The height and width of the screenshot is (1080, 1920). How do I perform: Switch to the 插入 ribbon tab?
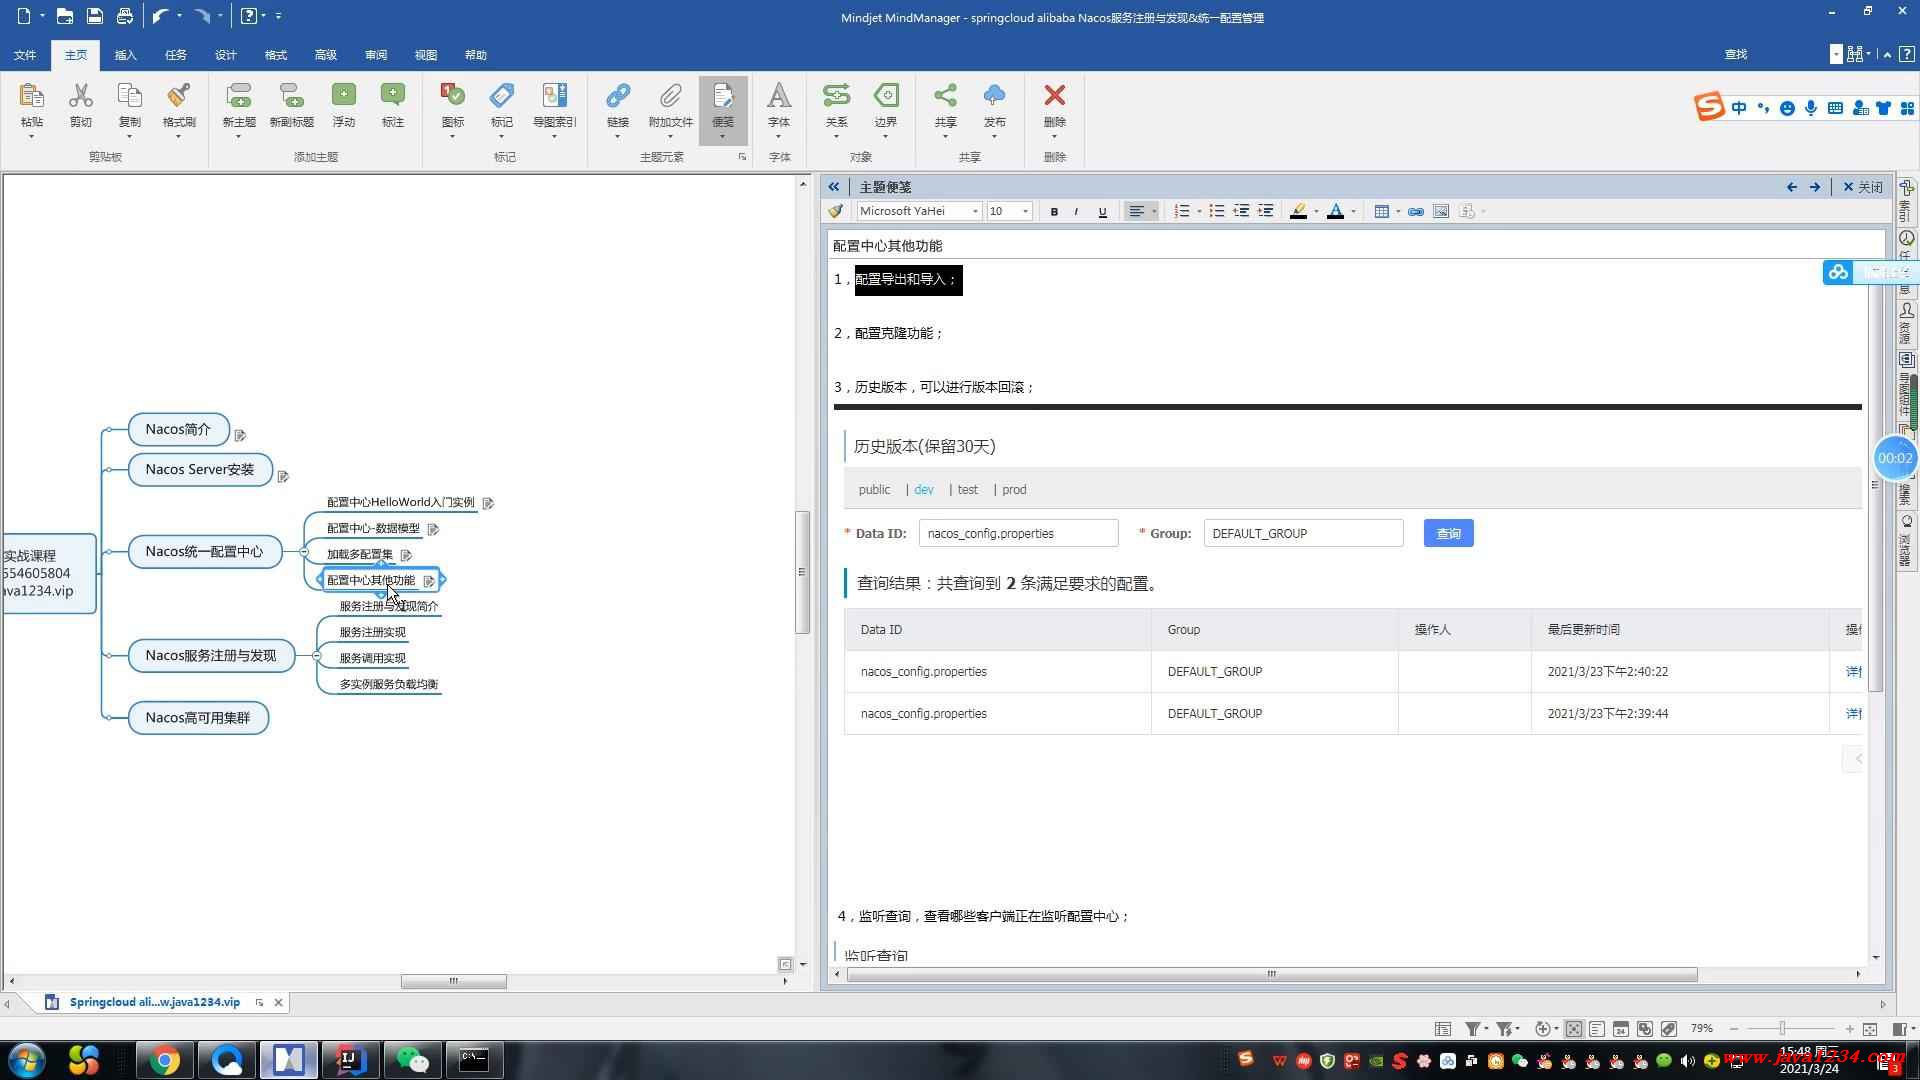tap(125, 55)
